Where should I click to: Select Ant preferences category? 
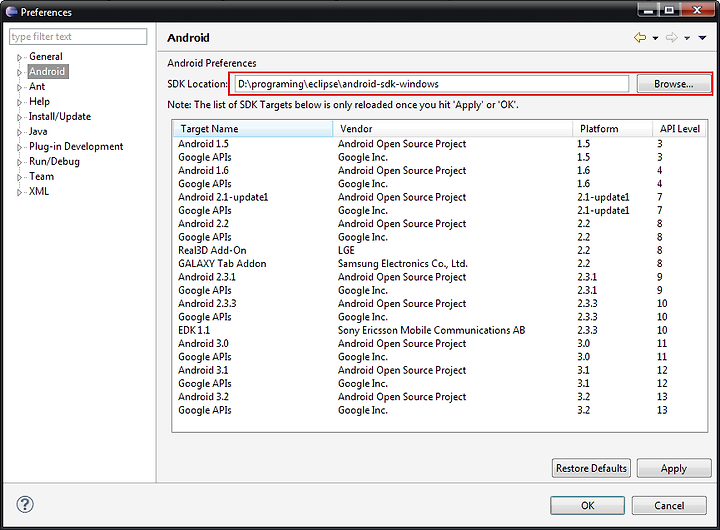point(37,86)
